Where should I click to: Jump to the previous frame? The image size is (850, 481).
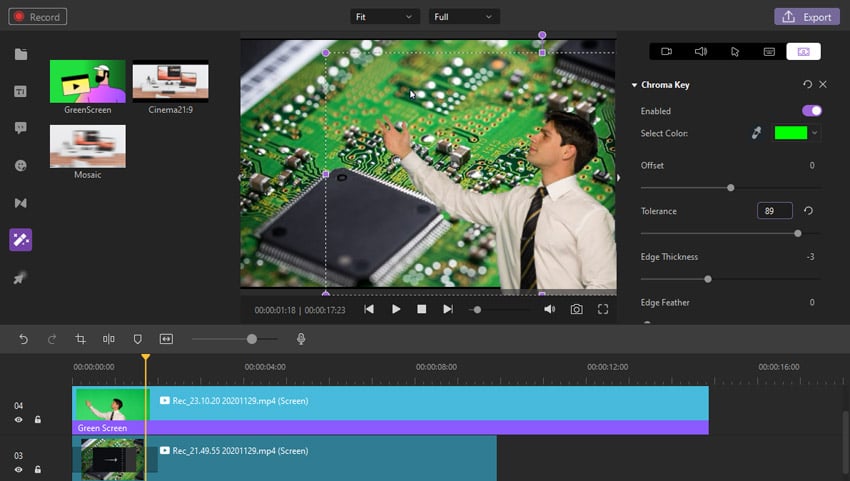pyautogui.click(x=369, y=309)
